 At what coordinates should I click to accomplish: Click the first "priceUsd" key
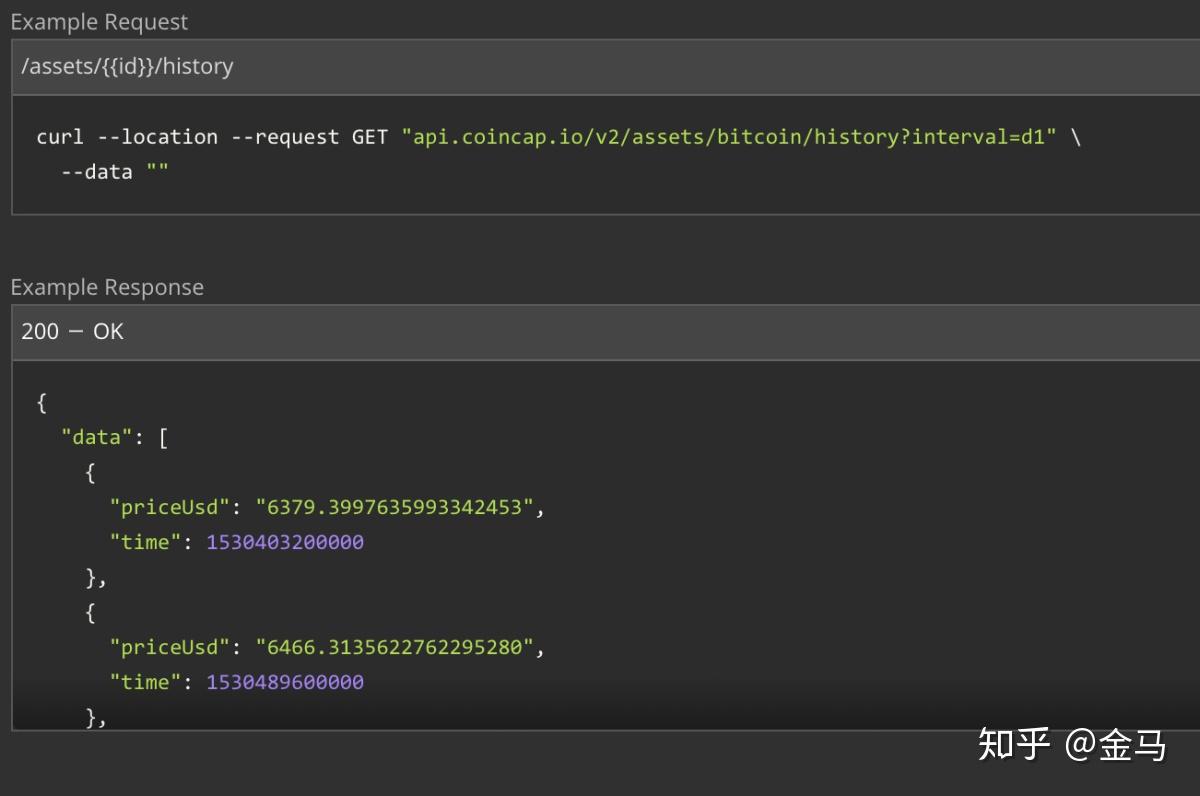170,507
